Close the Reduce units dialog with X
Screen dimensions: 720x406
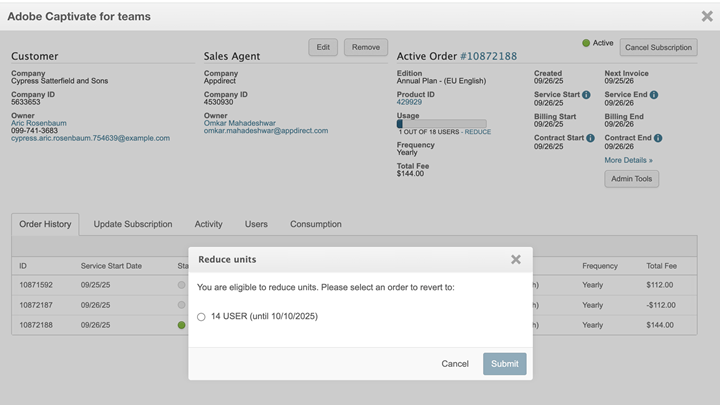coord(516,260)
